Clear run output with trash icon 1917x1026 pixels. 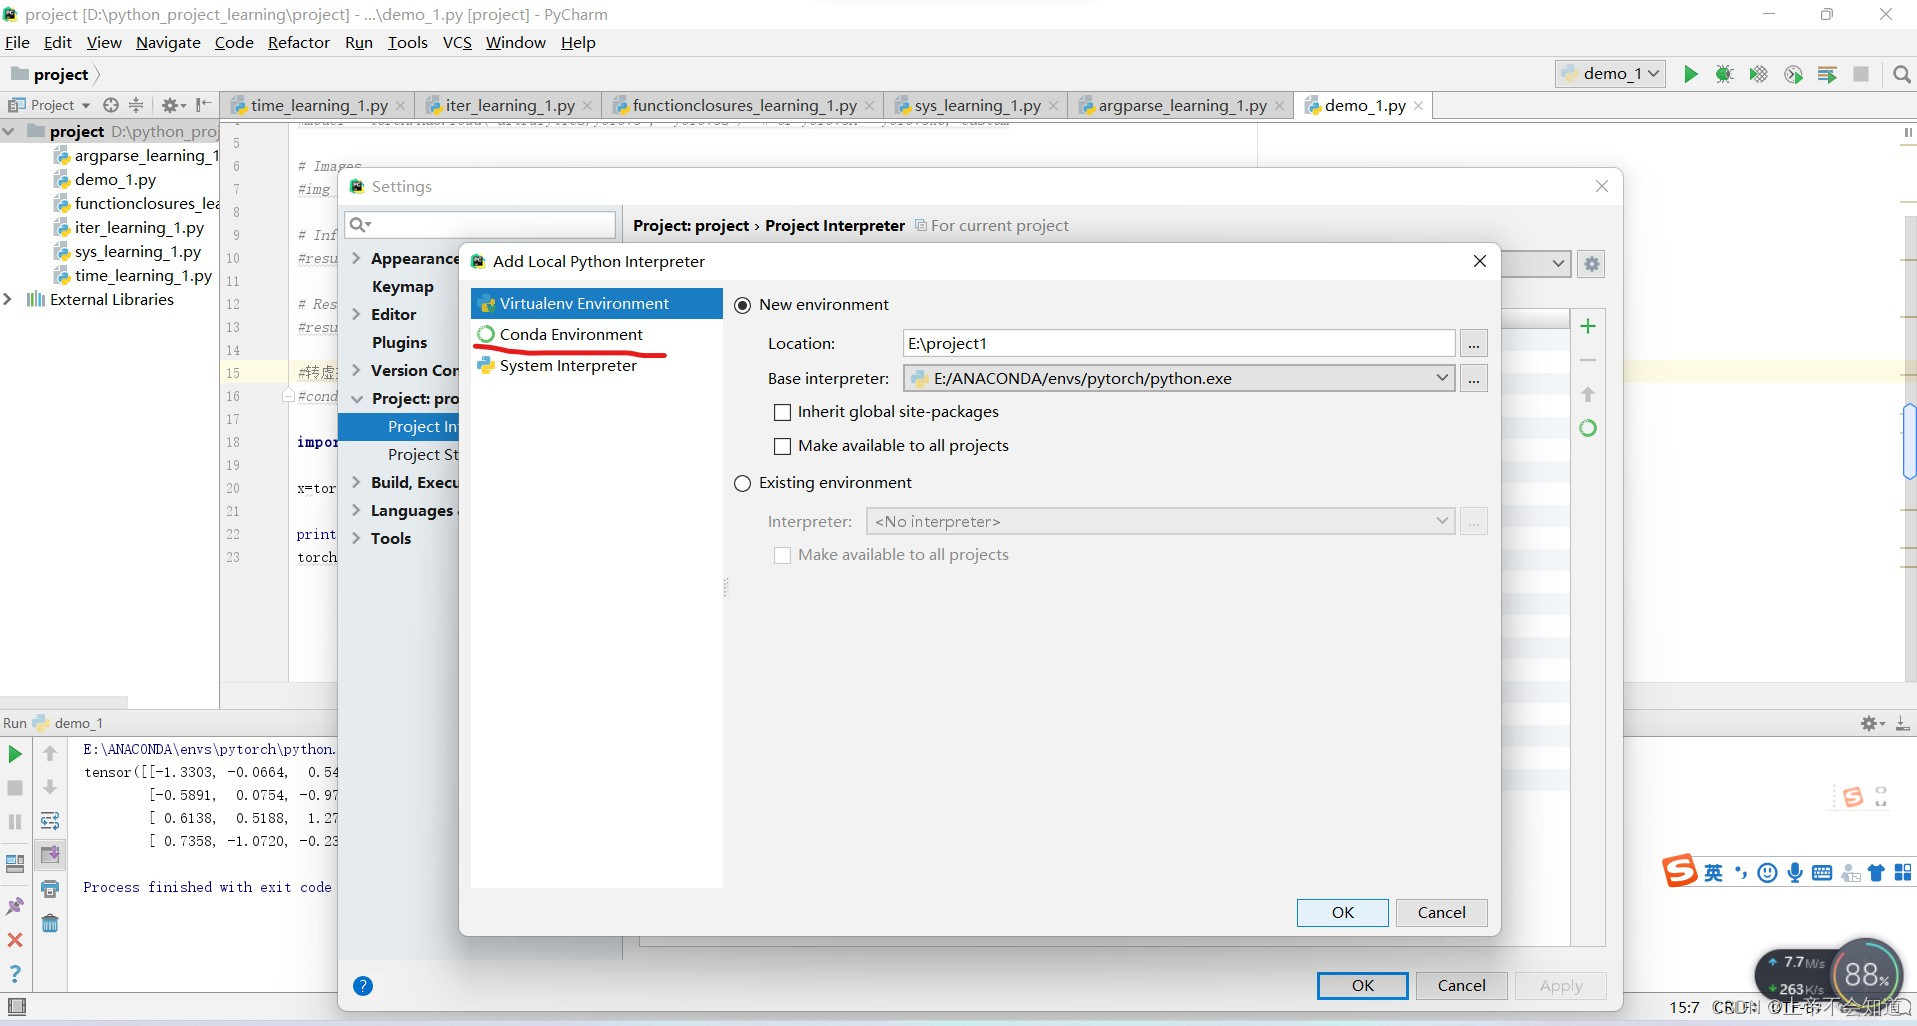click(x=50, y=923)
